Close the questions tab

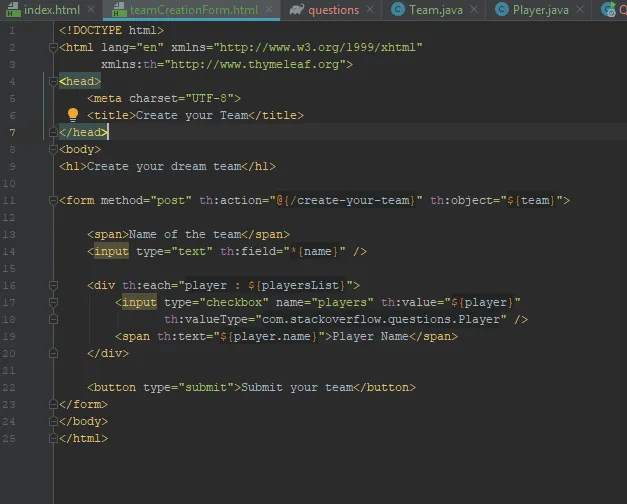click(370, 9)
